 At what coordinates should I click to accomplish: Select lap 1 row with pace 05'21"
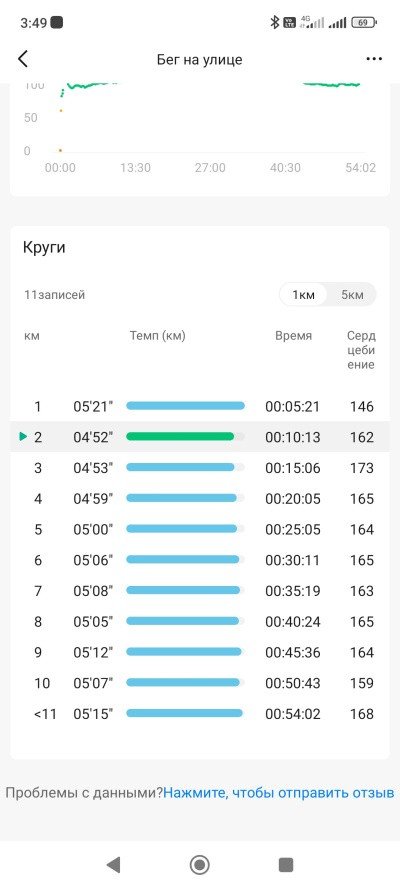pyautogui.click(x=199, y=406)
